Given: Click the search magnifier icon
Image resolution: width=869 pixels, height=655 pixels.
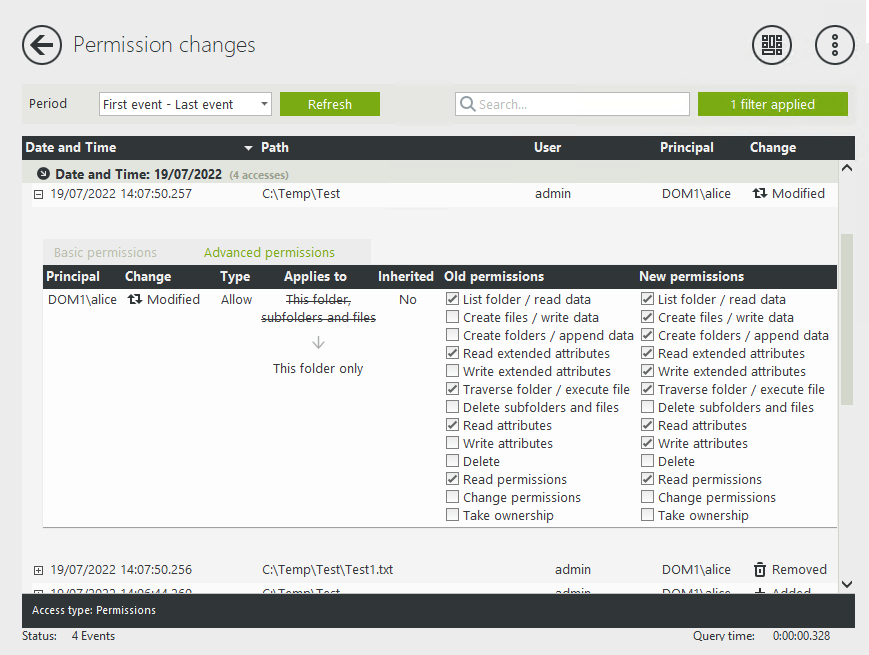Looking at the screenshot, I should click(x=467, y=104).
